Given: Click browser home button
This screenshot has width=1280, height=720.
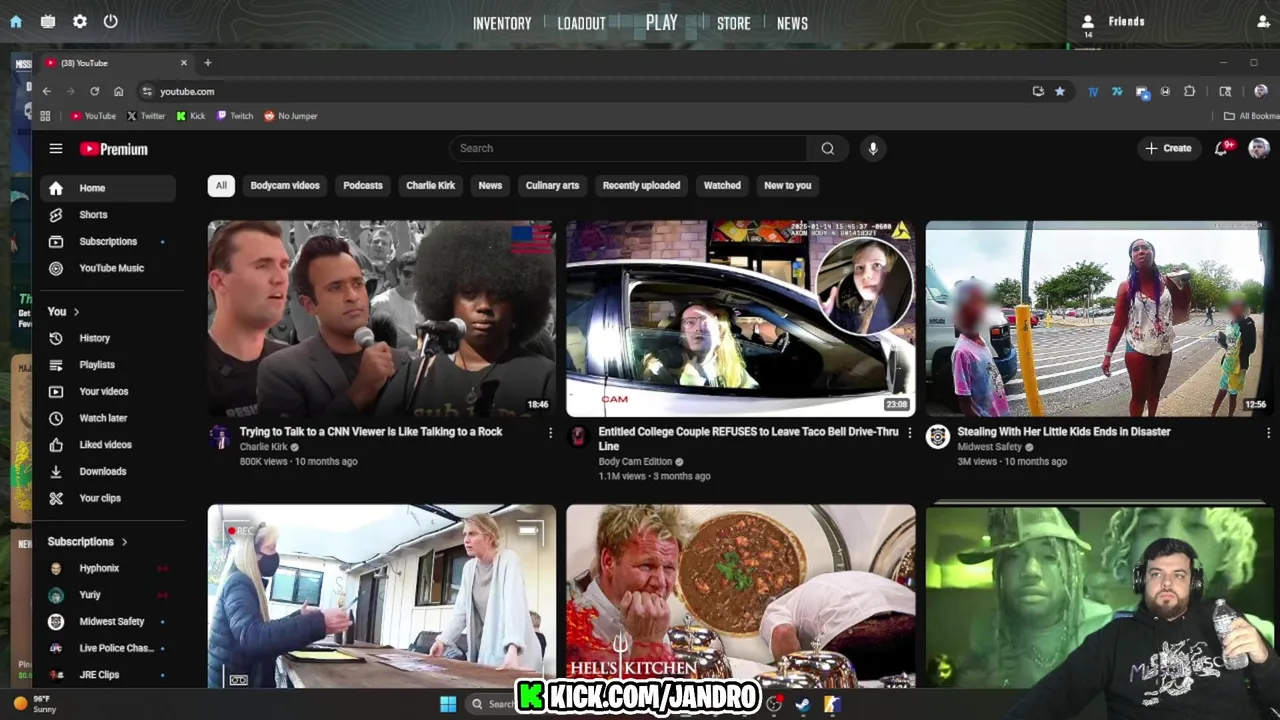Looking at the screenshot, I should [x=118, y=91].
